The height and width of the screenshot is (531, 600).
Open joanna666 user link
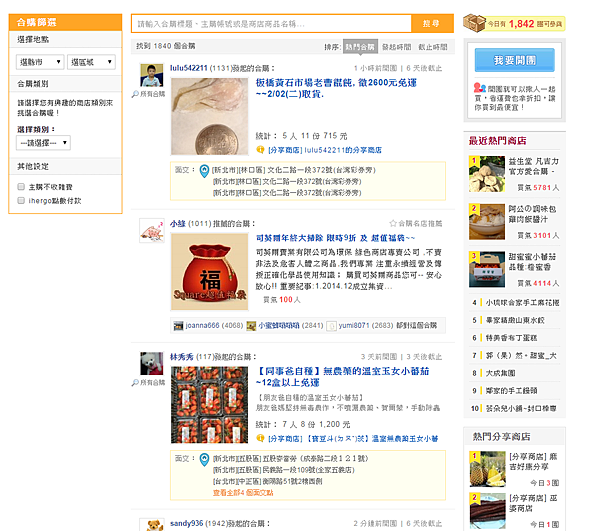(x=202, y=326)
